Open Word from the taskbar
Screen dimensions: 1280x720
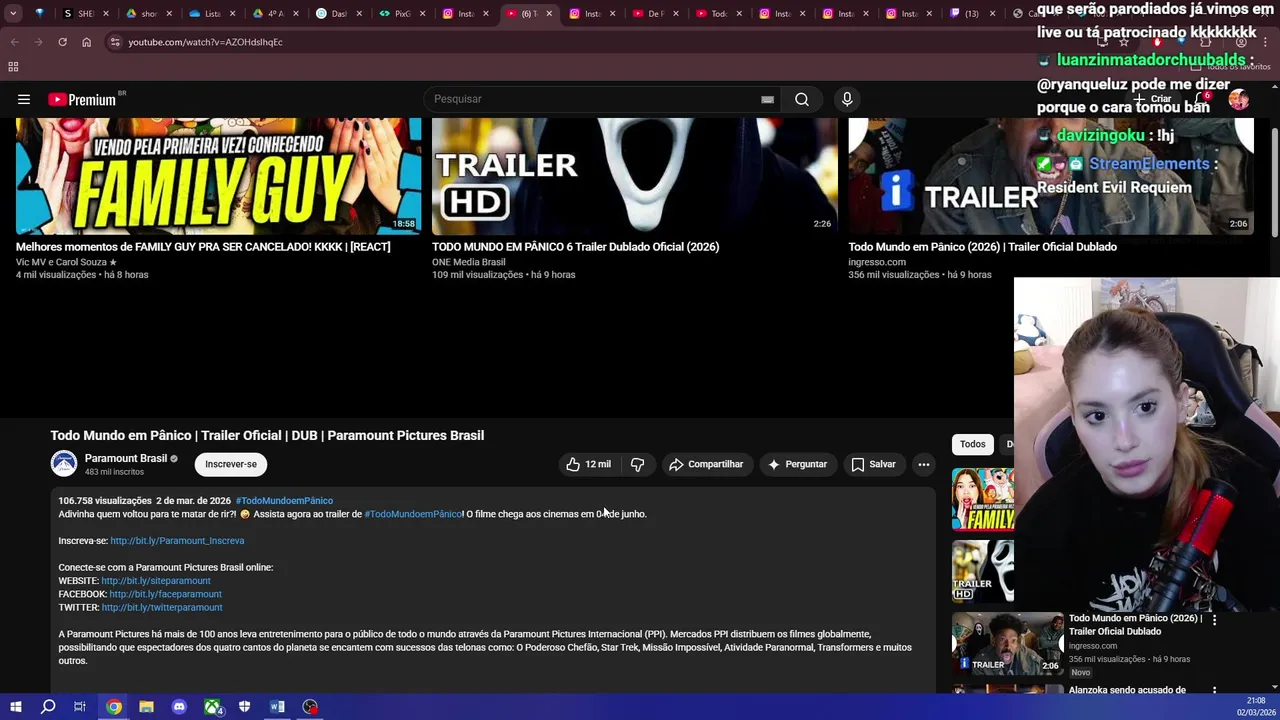point(277,707)
